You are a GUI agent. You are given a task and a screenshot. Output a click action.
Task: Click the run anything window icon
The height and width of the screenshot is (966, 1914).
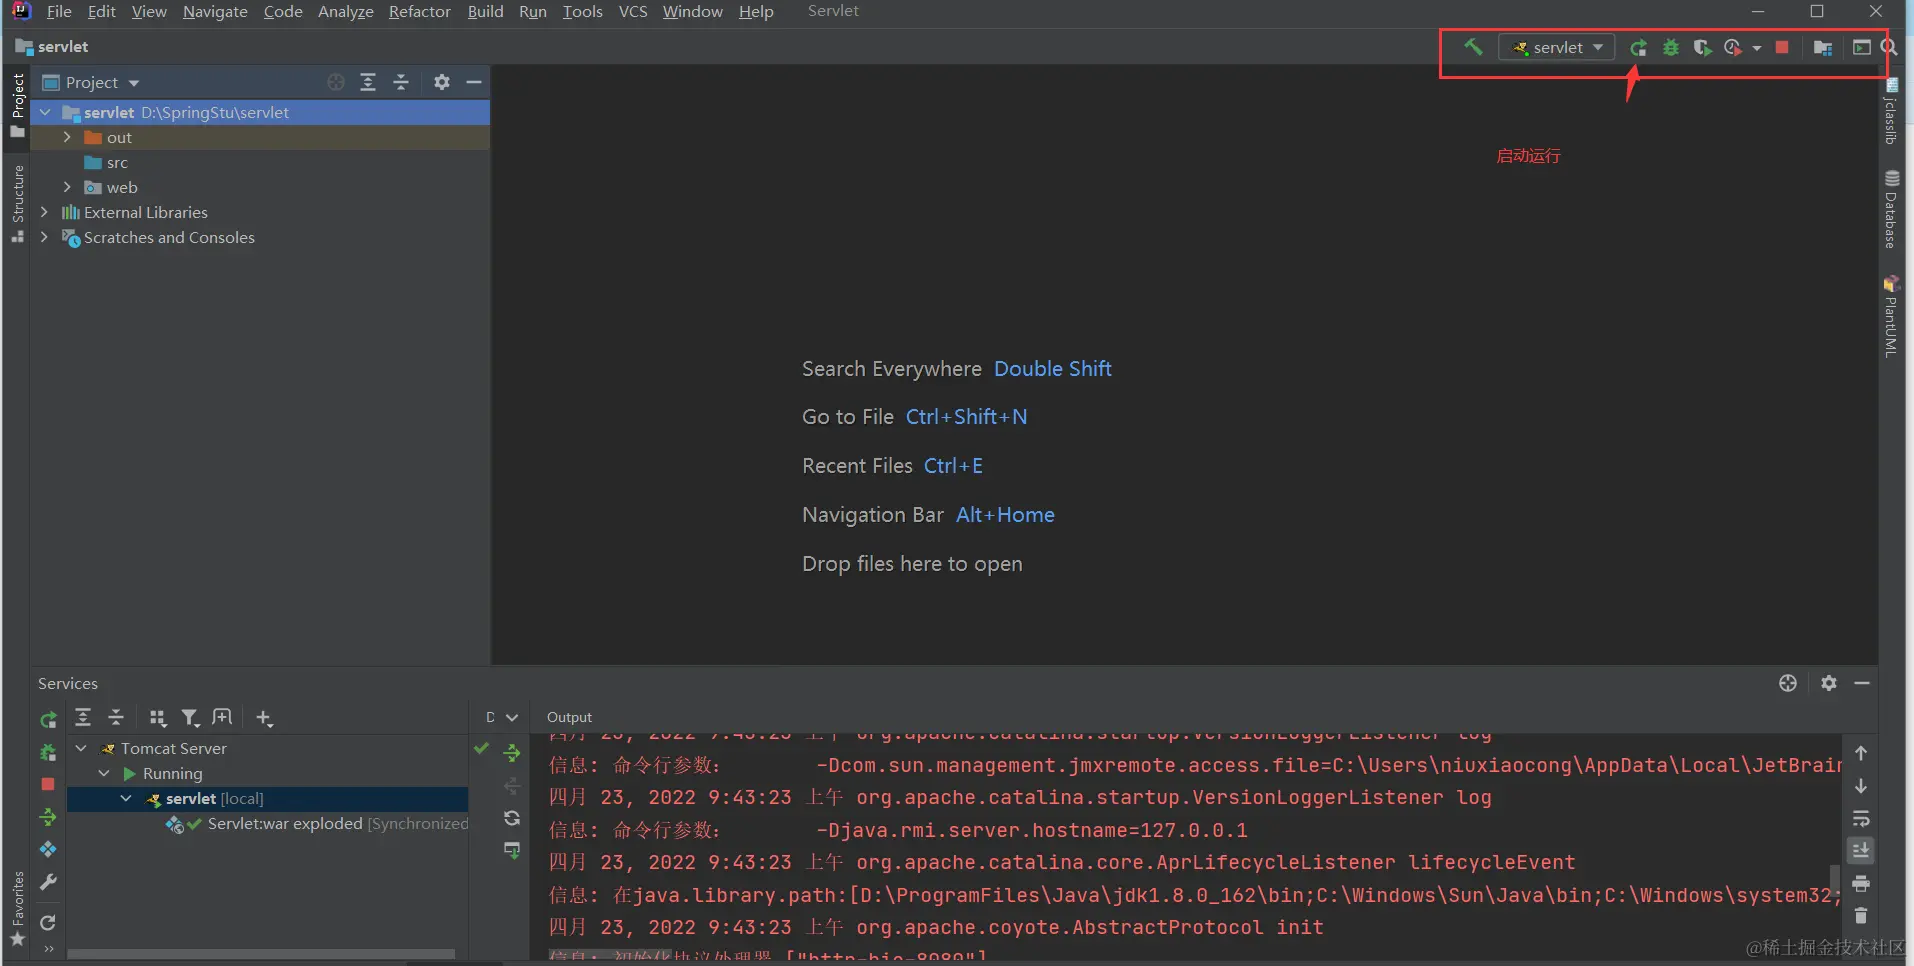1861,47
